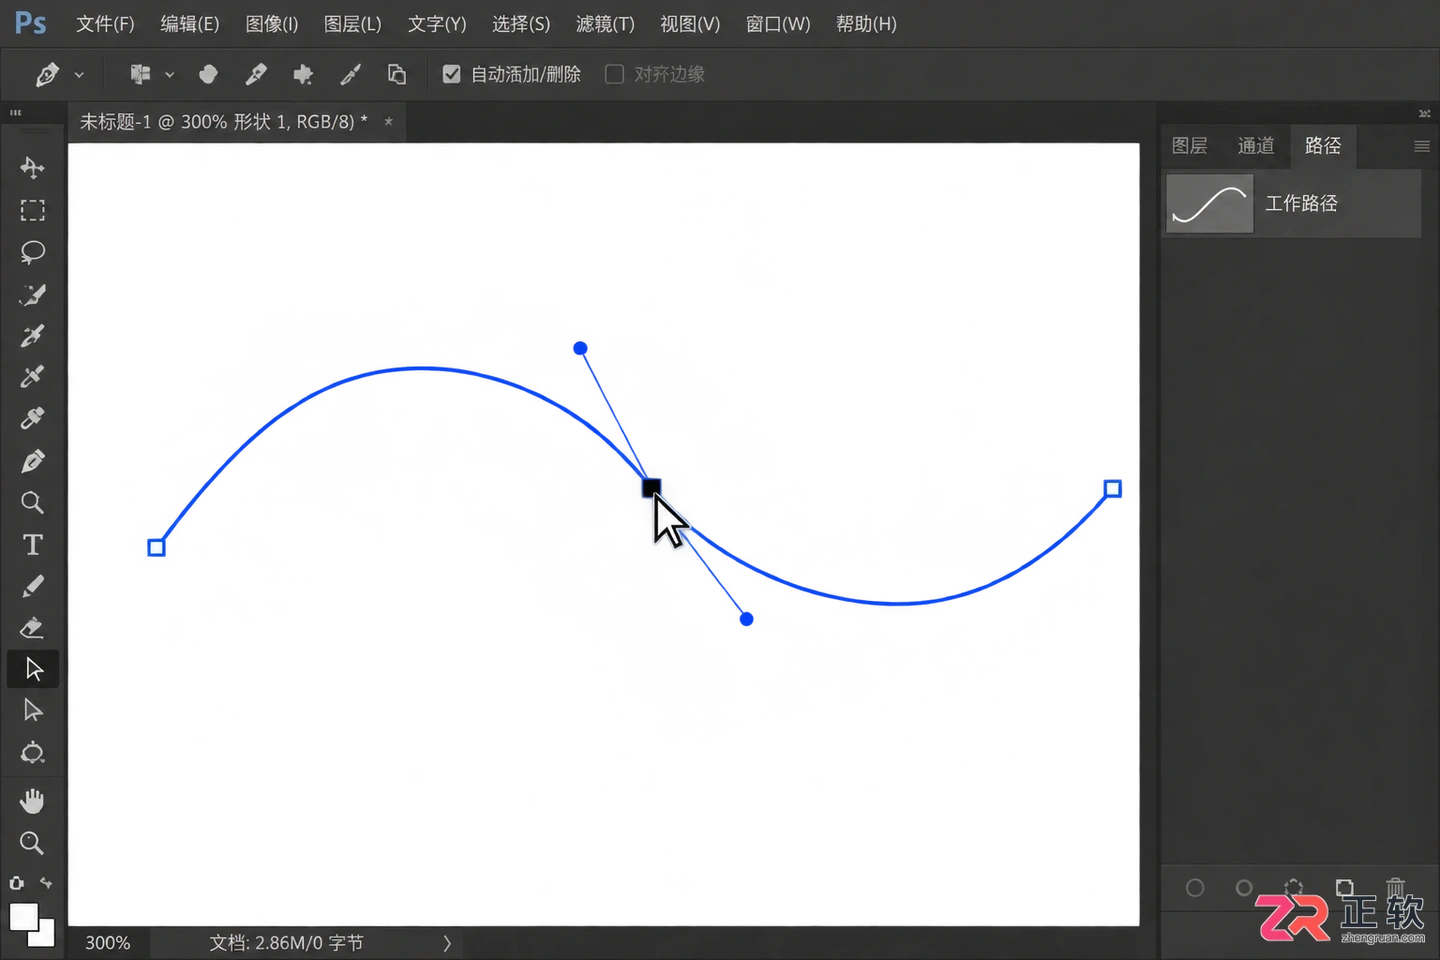
Task: Click the 300% zoom field in status bar
Action: 107,943
